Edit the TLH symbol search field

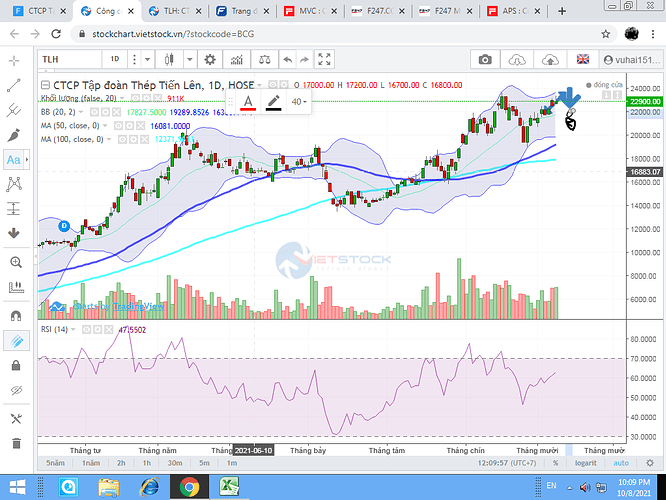pos(70,59)
